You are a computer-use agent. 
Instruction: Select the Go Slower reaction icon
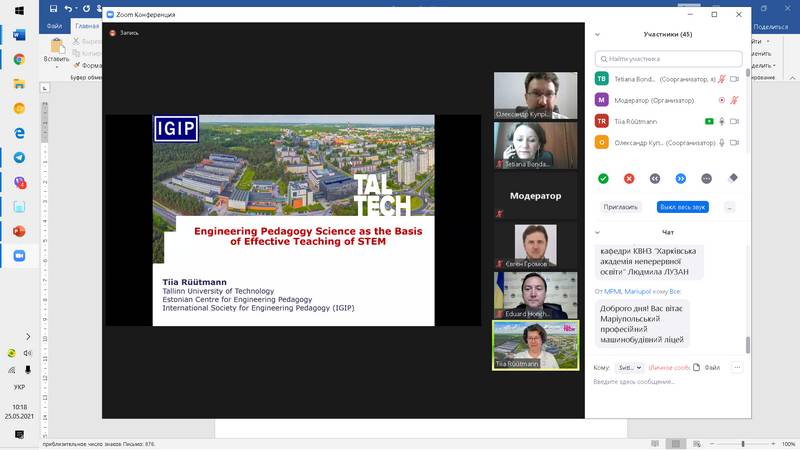pyautogui.click(x=655, y=178)
